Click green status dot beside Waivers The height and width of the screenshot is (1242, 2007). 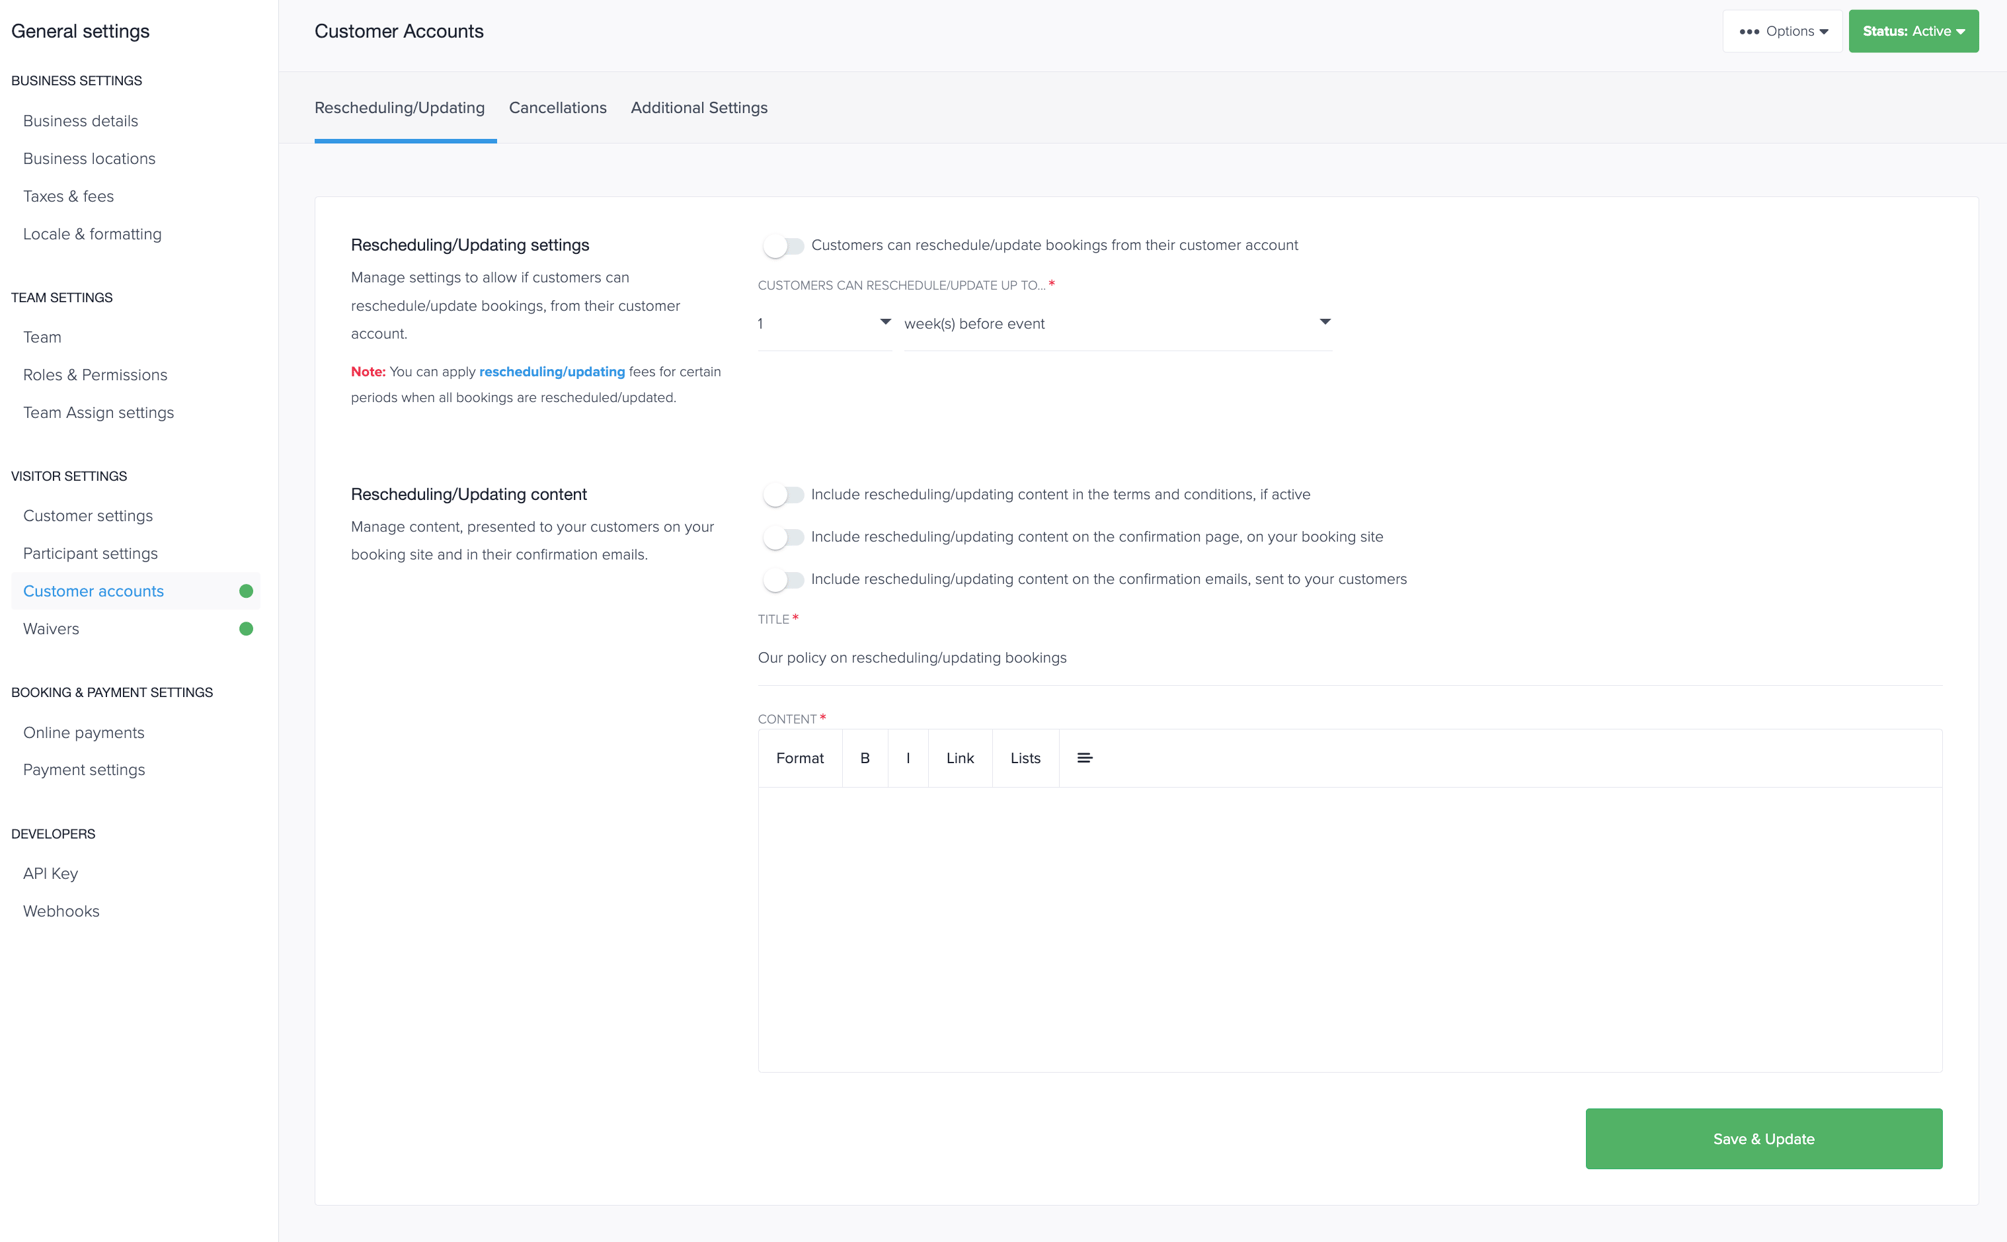pyautogui.click(x=246, y=629)
